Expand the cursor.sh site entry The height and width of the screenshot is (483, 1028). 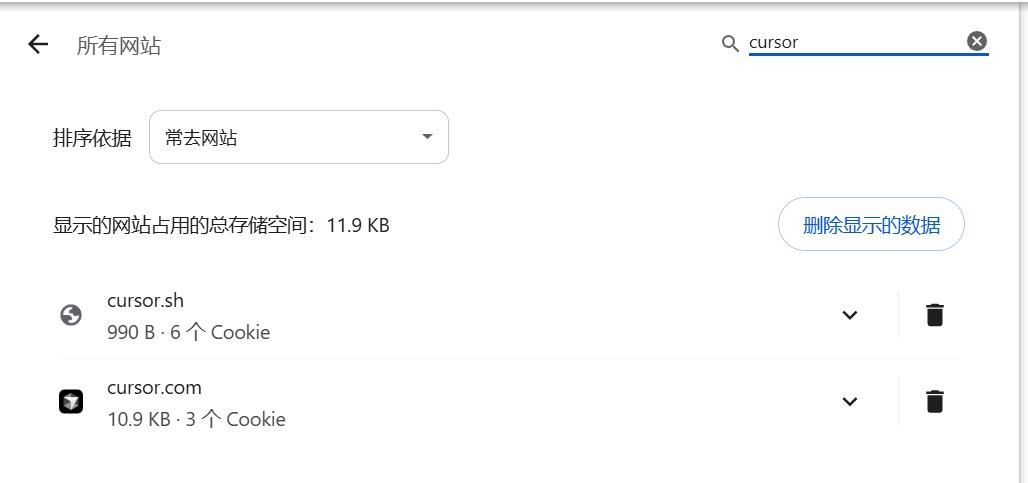pos(850,315)
